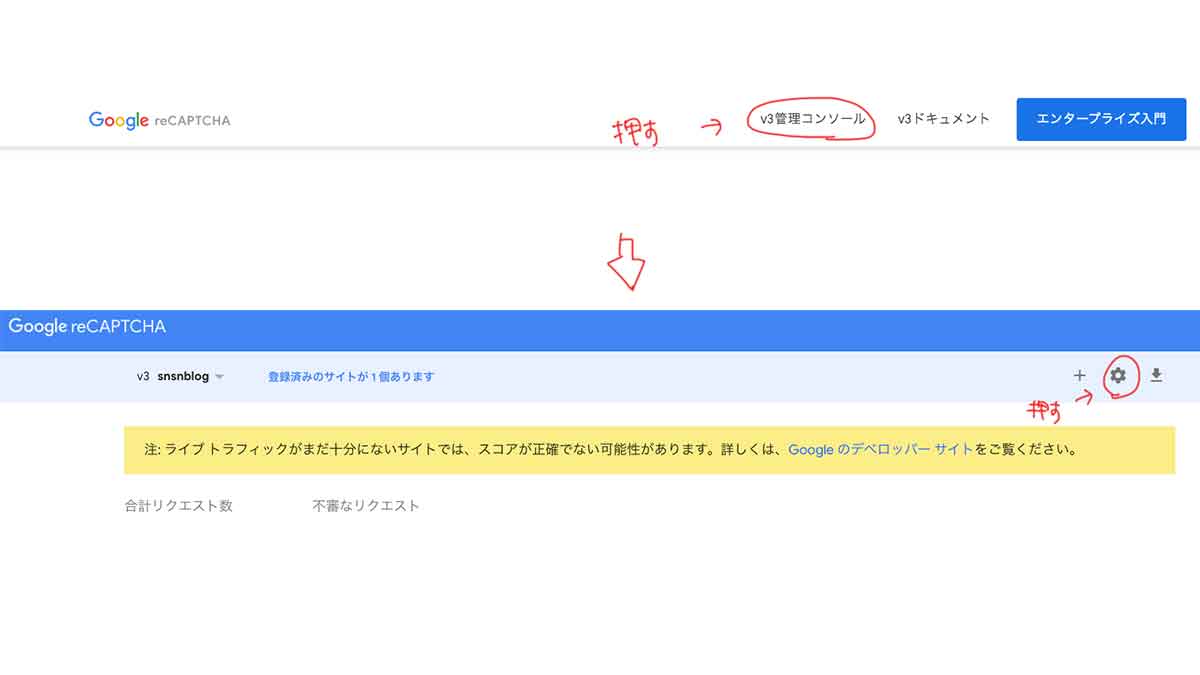Click the 合計リクエスト数 label

178,505
